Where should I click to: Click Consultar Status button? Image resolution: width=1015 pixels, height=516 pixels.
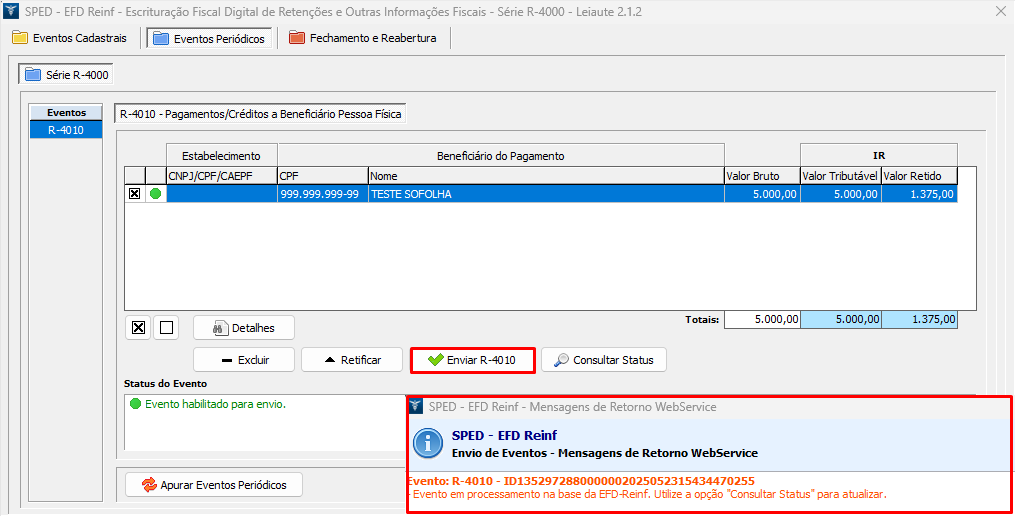[x=603, y=360]
